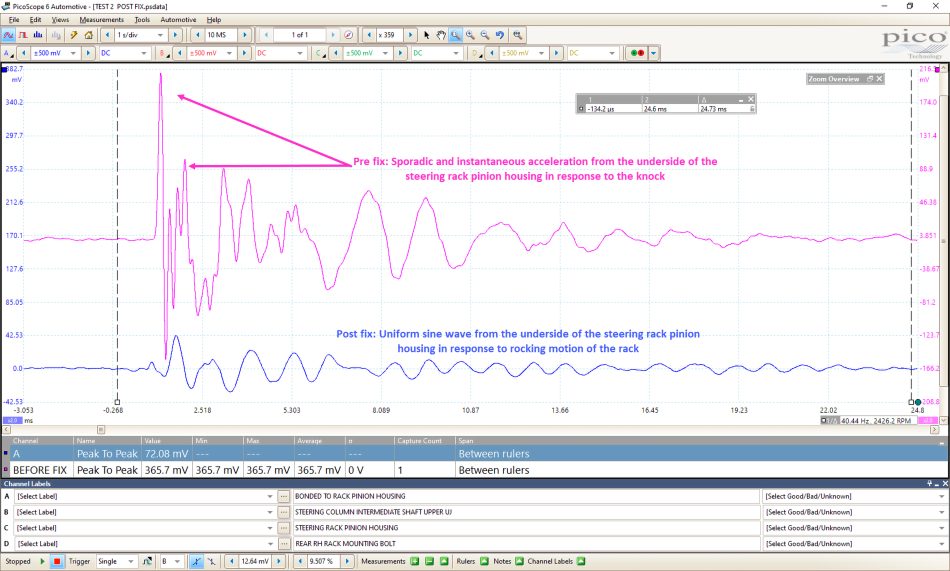The image size is (950, 571).
Task: Decrease sample count 10 MS arrow
Action: tap(198, 35)
